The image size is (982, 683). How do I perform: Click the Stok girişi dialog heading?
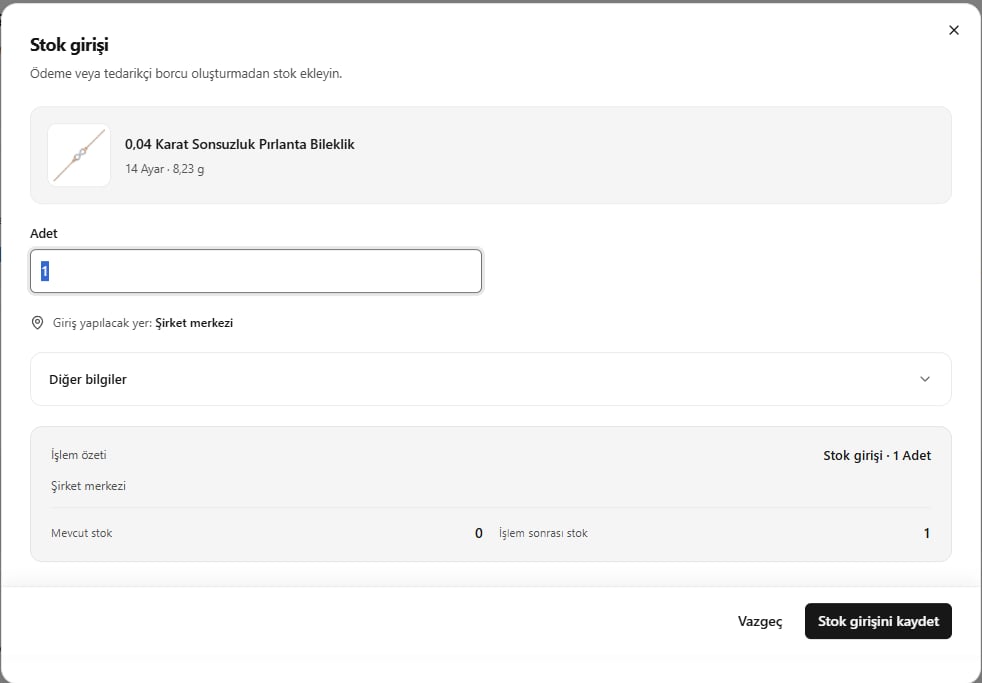point(70,45)
